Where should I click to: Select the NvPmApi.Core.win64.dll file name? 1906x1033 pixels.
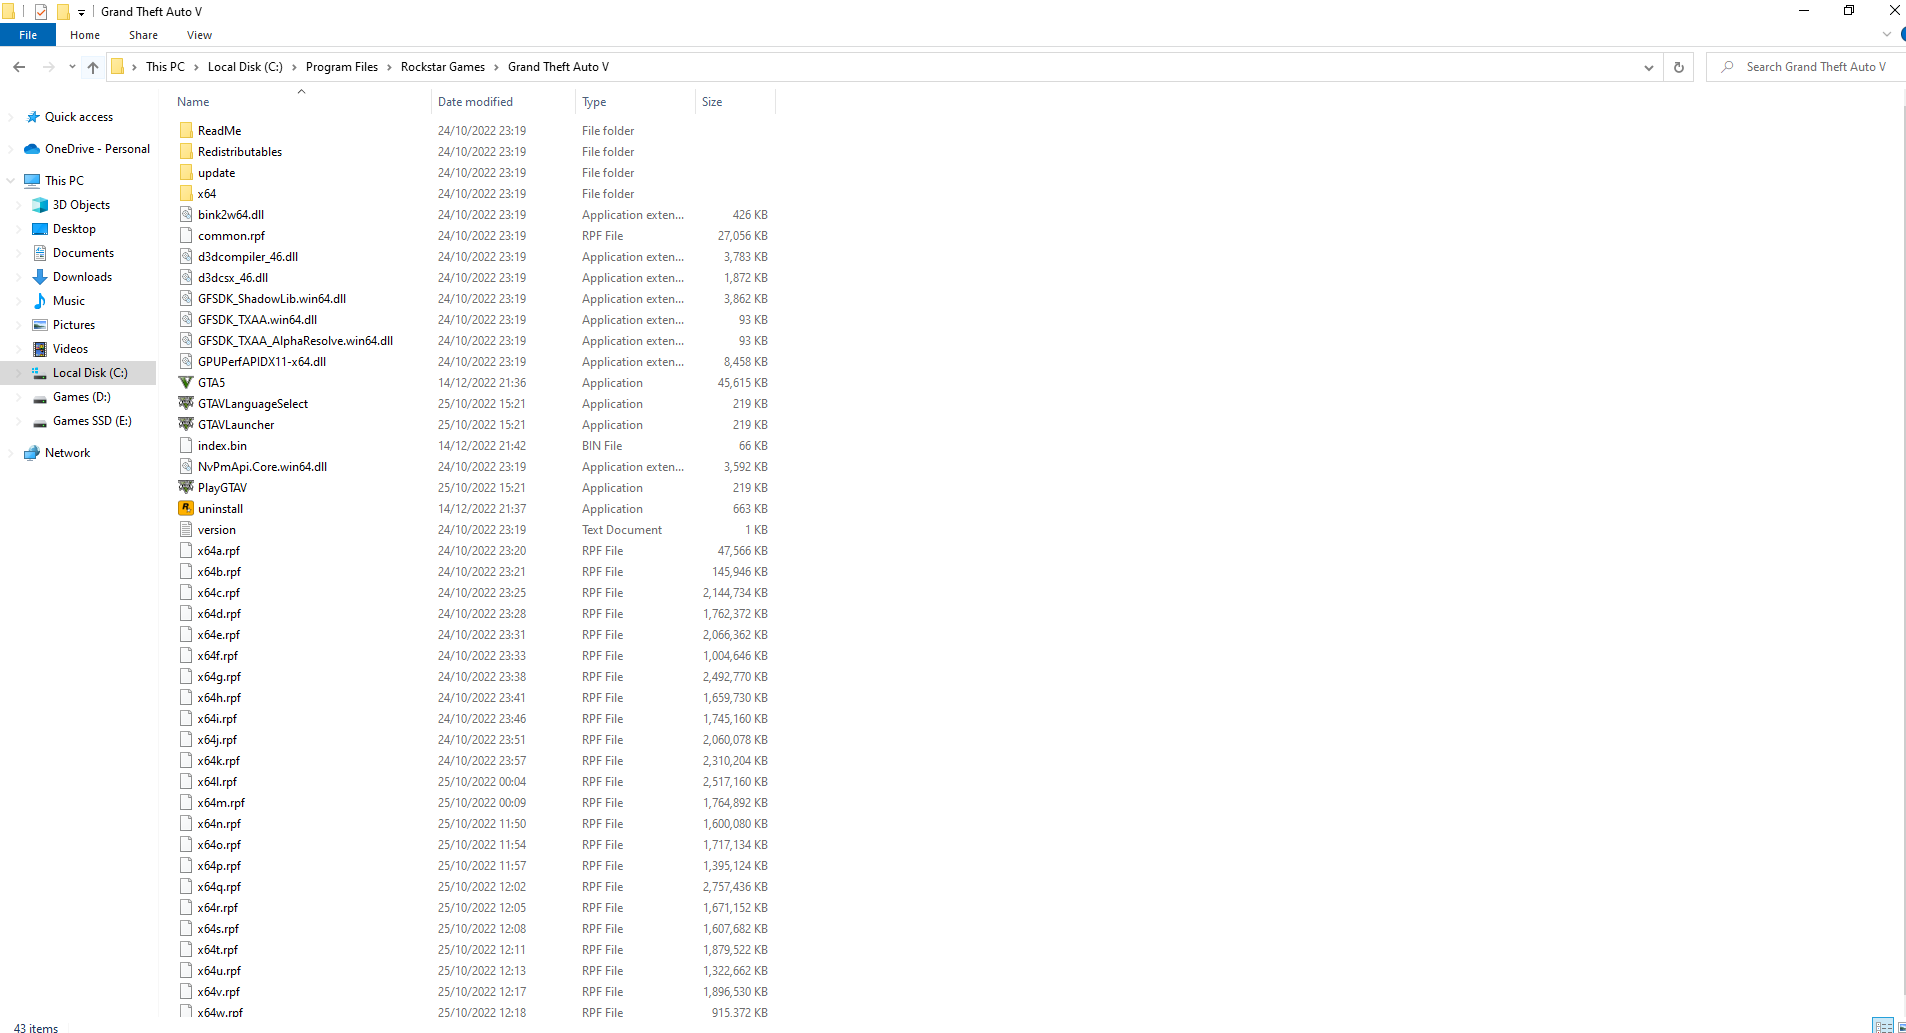tap(262, 467)
